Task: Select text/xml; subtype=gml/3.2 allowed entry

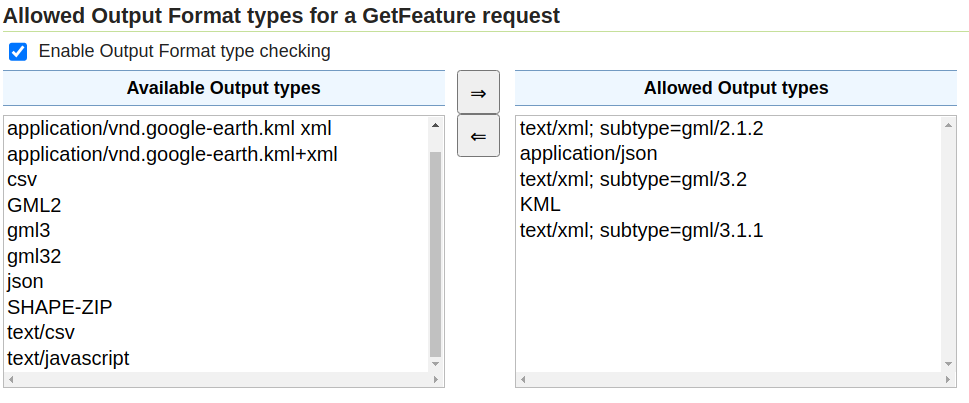Action: click(633, 180)
